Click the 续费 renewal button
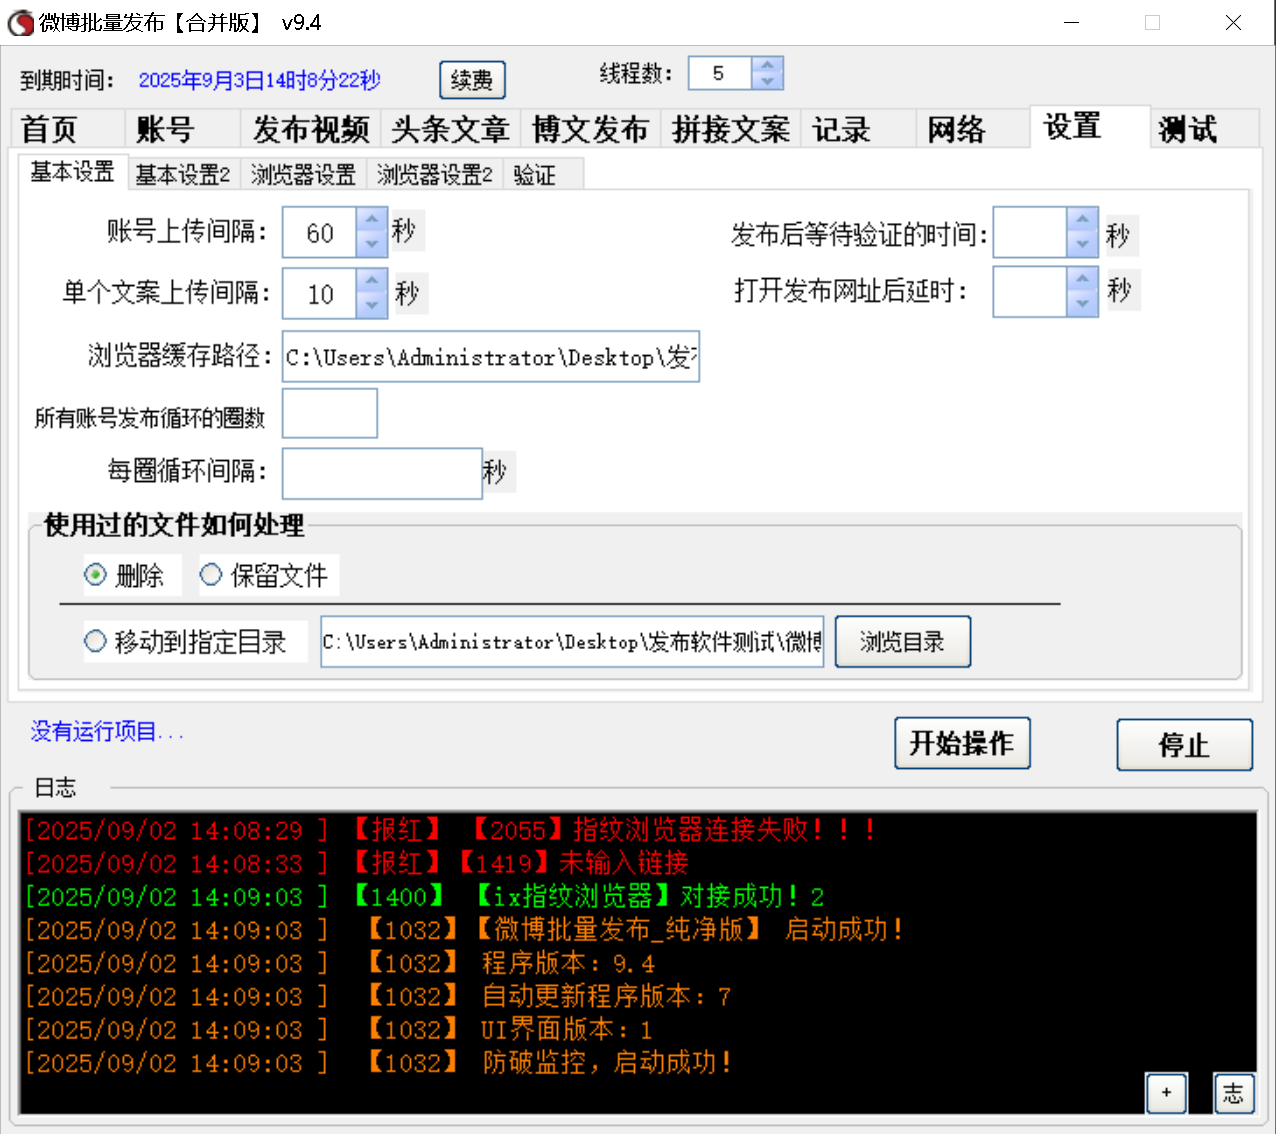 tap(471, 79)
